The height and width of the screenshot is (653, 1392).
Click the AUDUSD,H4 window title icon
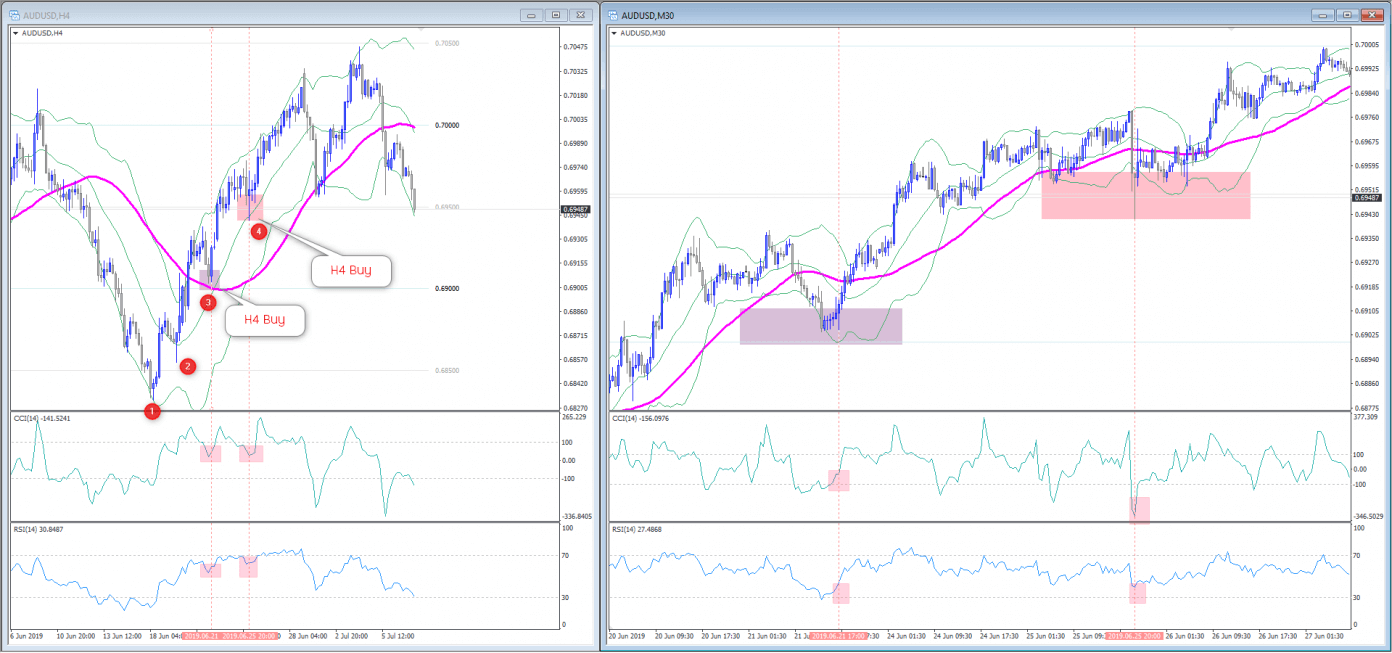[13, 16]
